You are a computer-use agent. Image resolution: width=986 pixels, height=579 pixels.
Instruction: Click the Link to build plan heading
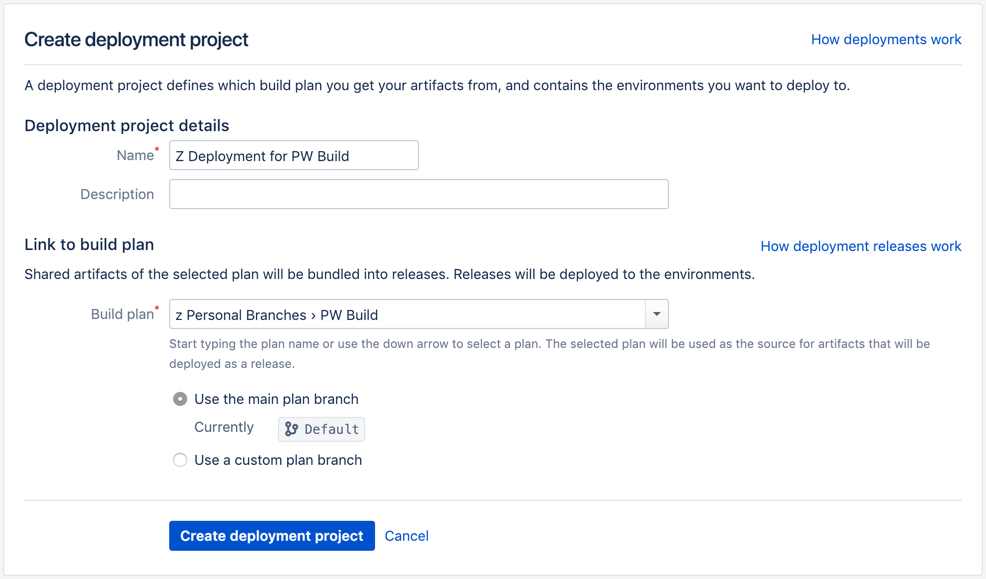pos(89,245)
